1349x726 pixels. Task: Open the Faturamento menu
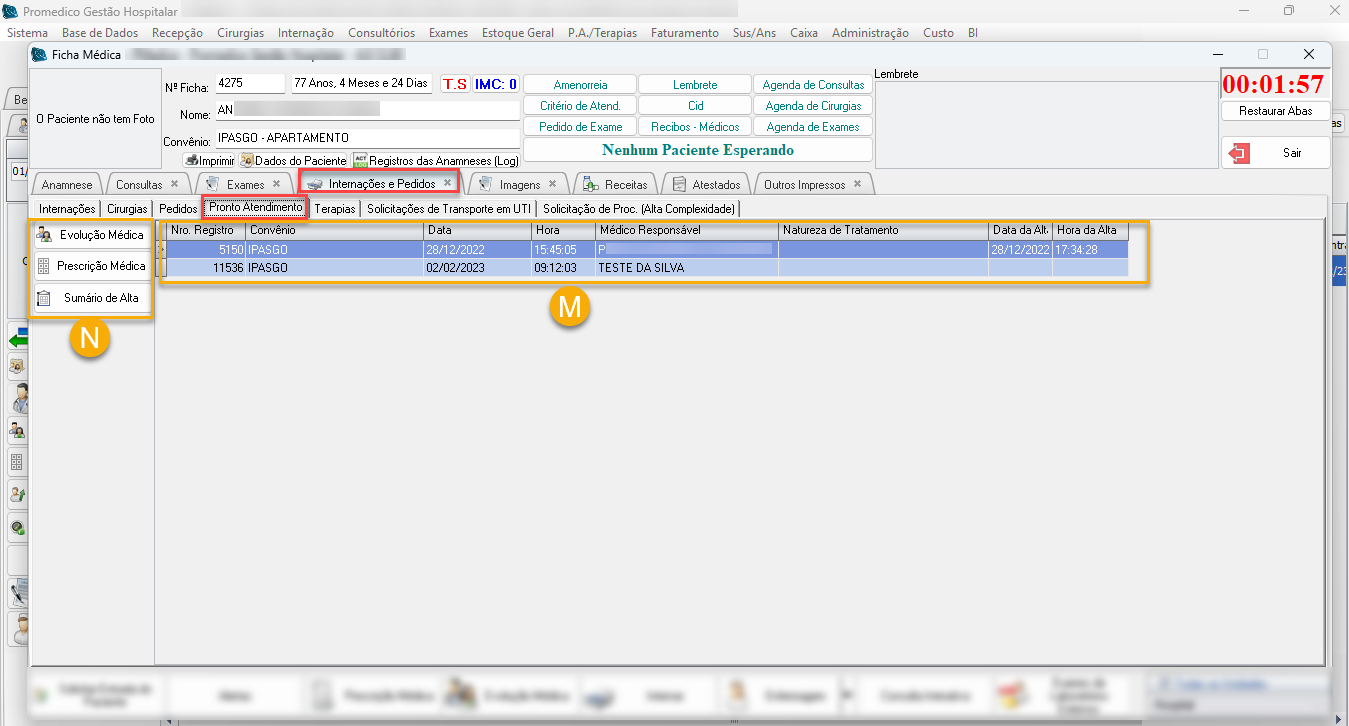684,33
